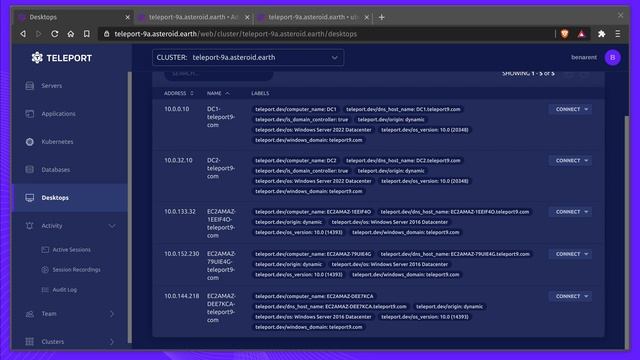Viewport: 640px width, 360px height.
Task: Click label computer_name: DC1
Action: (x=296, y=109)
